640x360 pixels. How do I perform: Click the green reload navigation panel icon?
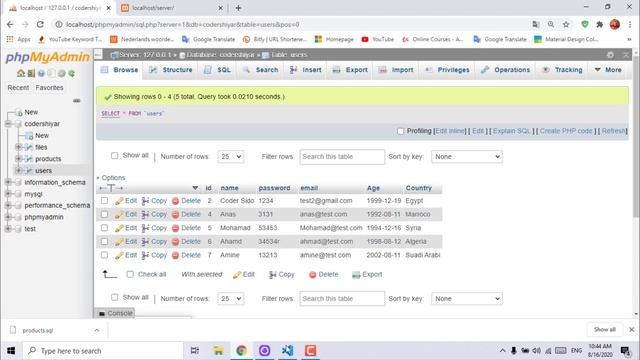click(x=71, y=73)
